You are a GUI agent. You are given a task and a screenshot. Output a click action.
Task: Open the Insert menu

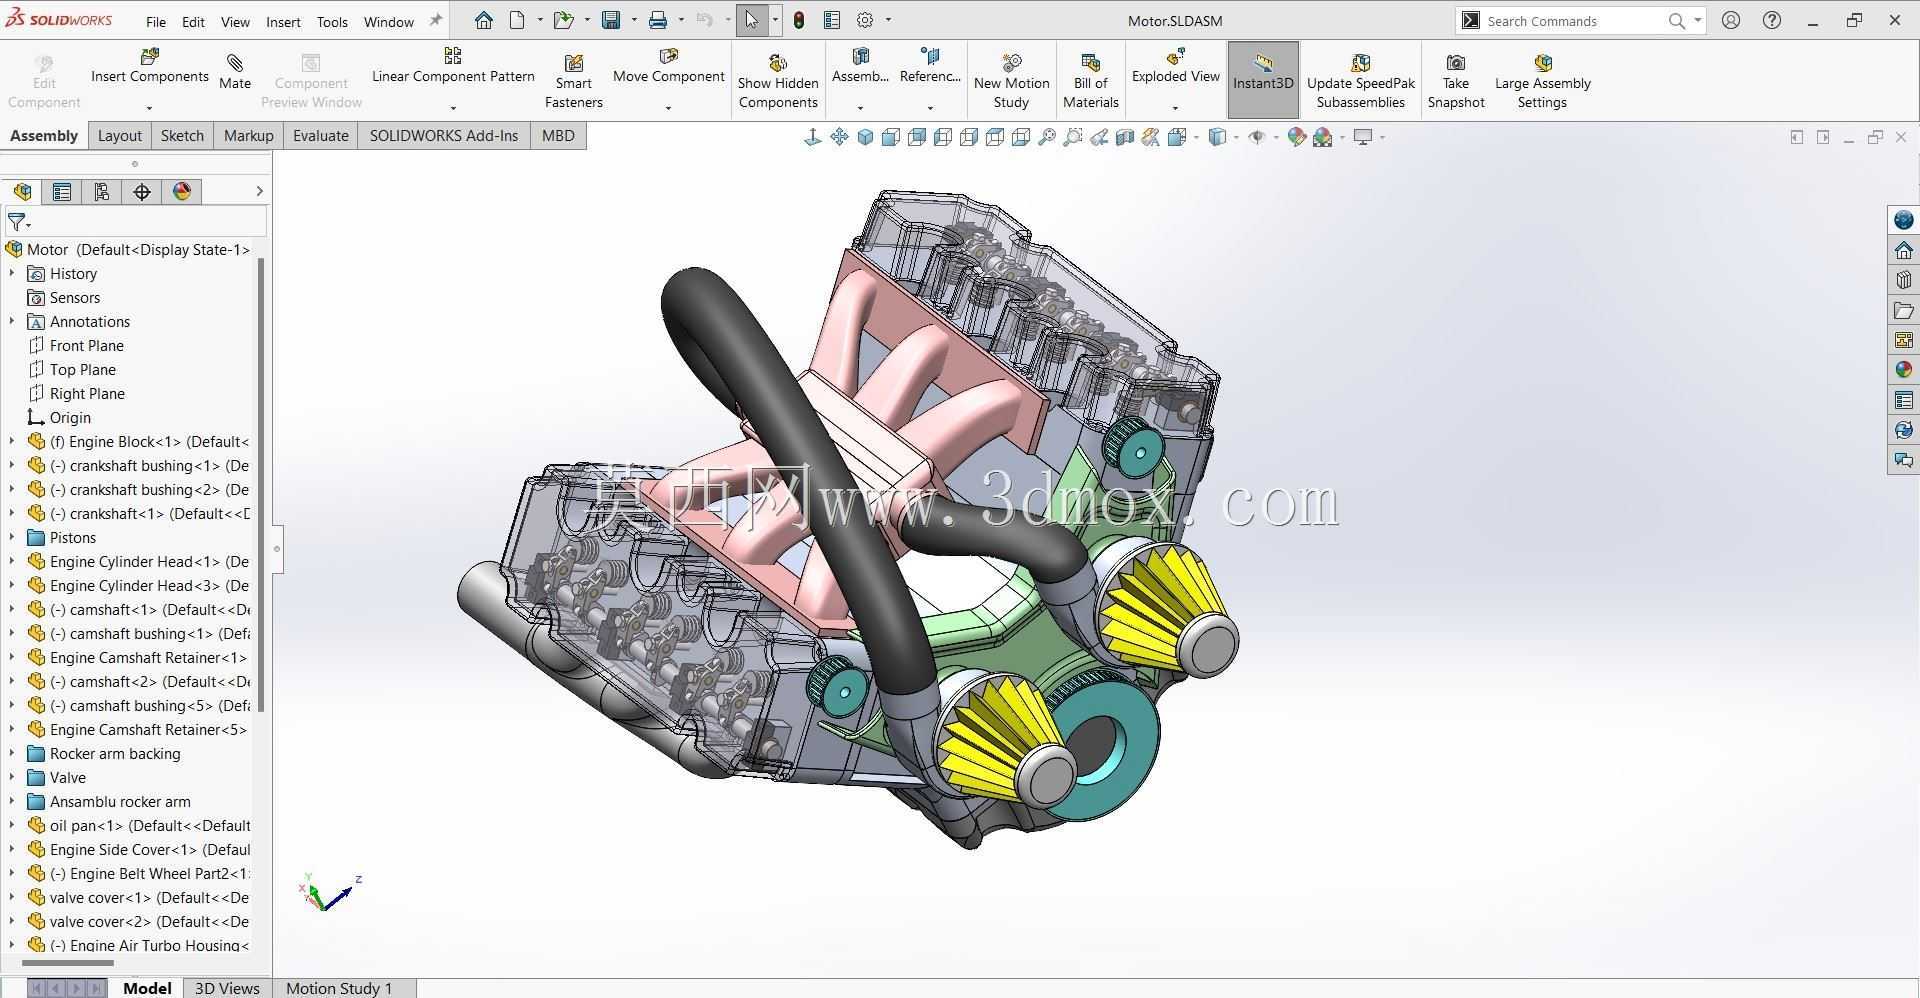pyautogui.click(x=283, y=21)
